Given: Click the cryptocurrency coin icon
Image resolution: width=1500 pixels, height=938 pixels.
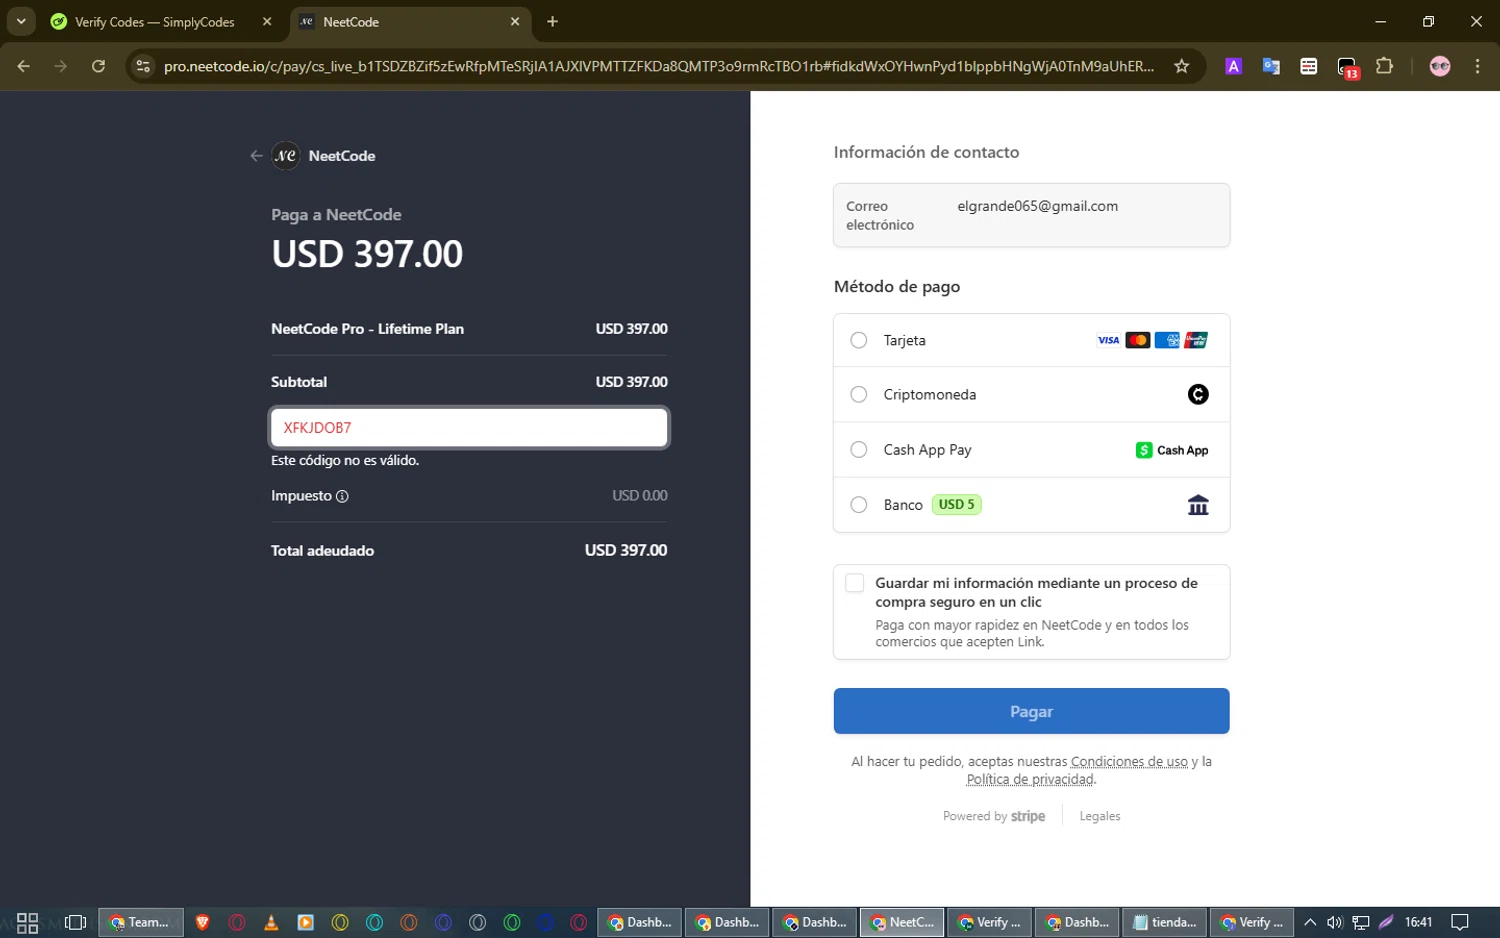Looking at the screenshot, I should [1198, 394].
